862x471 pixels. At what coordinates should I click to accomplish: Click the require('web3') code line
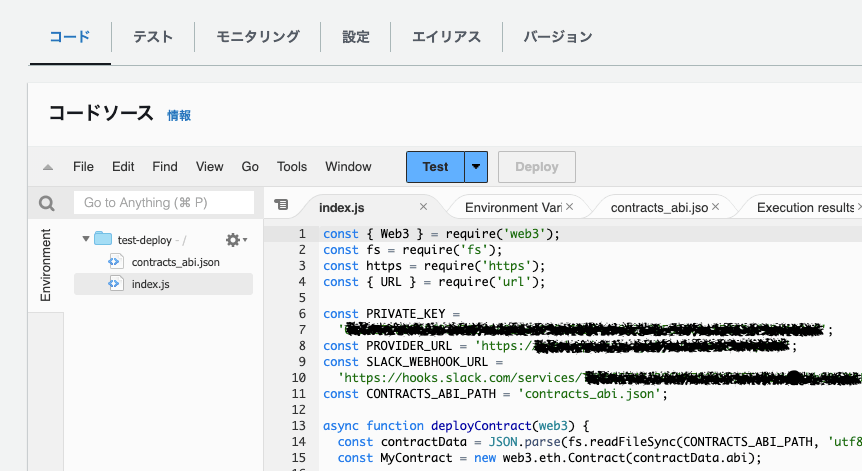[x=441, y=234]
